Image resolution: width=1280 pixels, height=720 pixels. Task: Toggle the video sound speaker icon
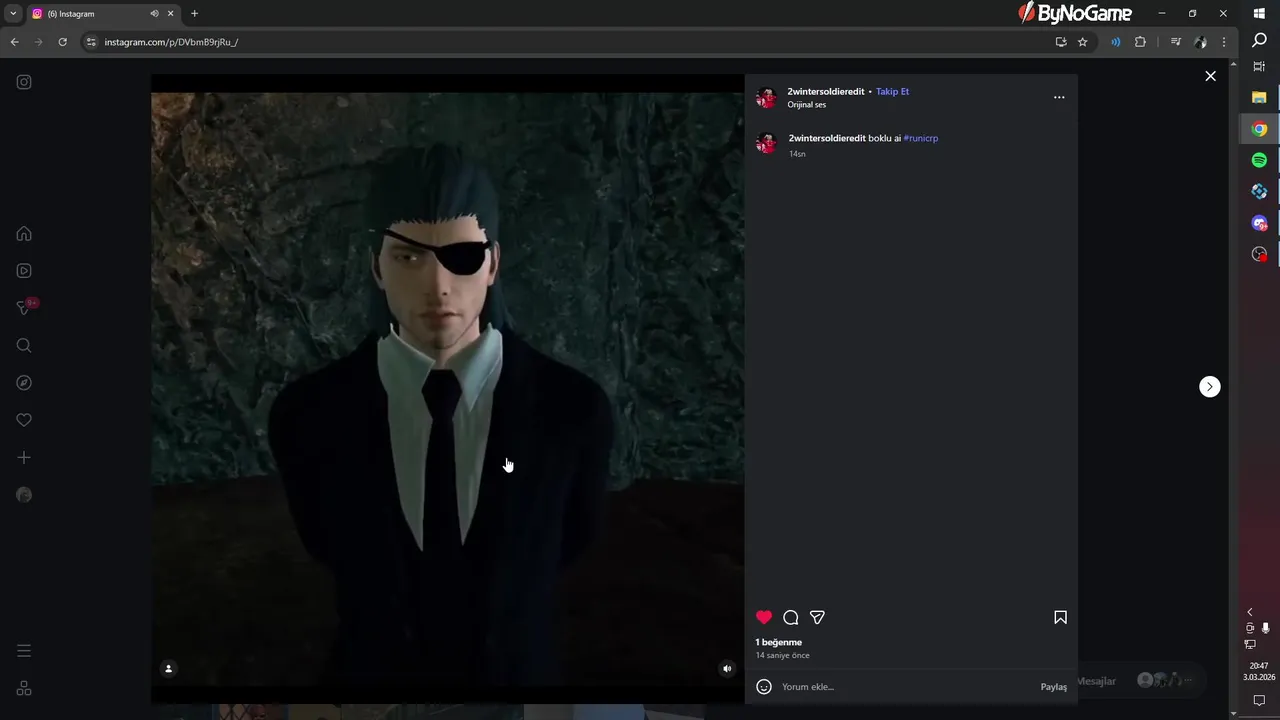tap(727, 669)
